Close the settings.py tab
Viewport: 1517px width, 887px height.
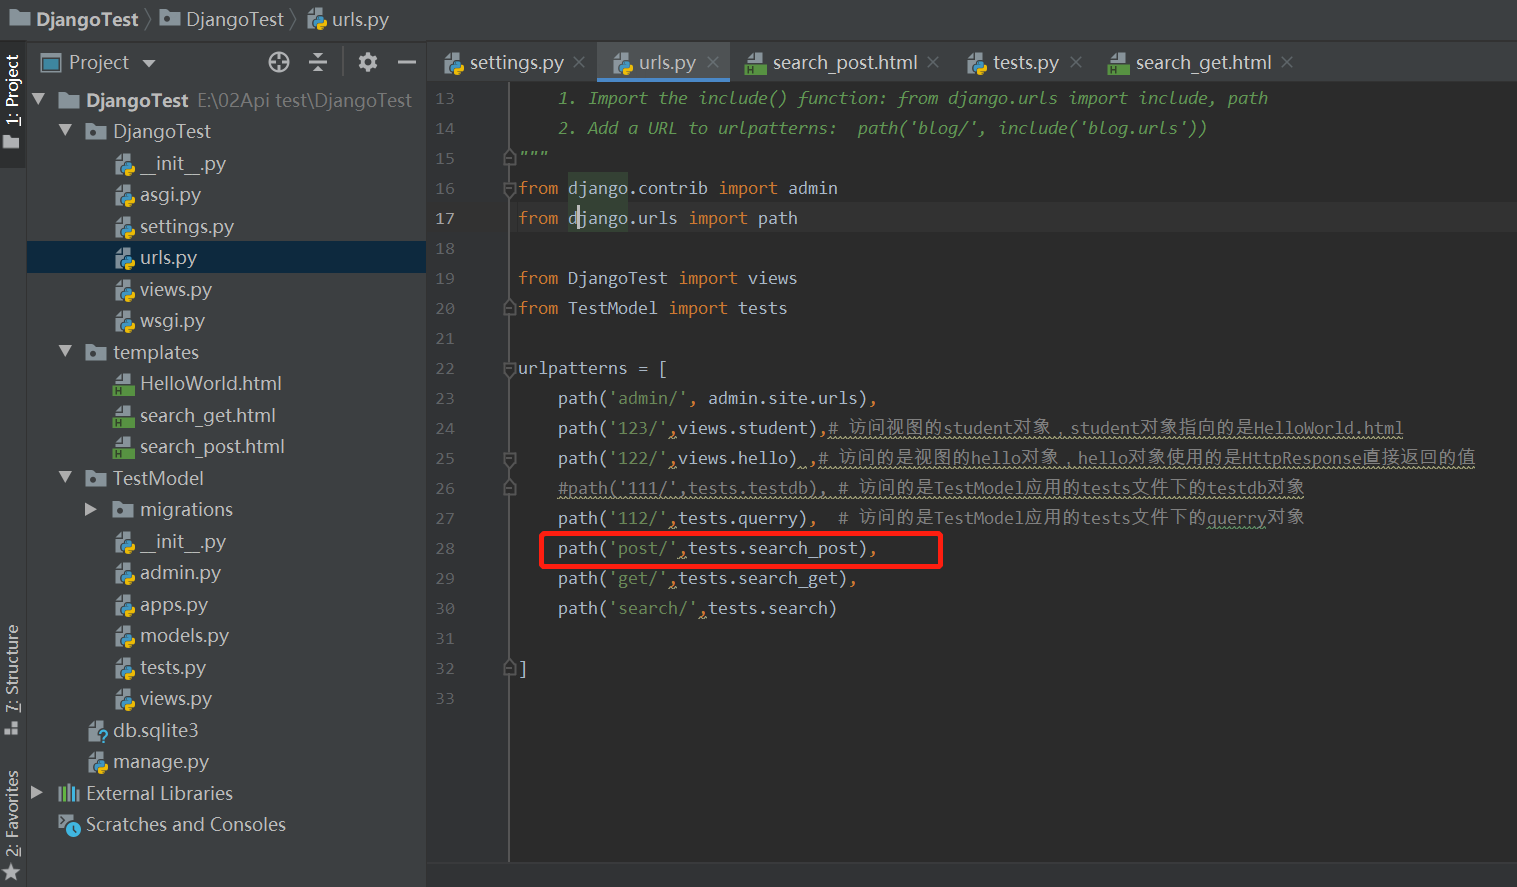(x=579, y=62)
